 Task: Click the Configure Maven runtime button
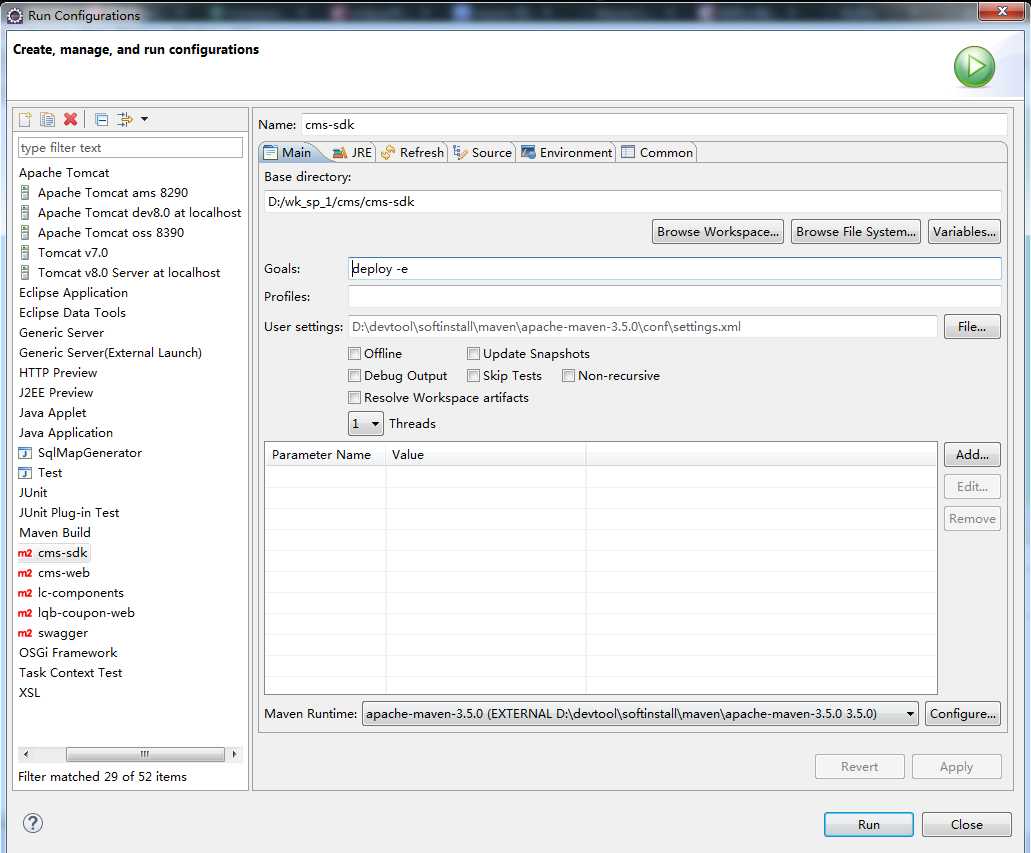click(x=963, y=714)
